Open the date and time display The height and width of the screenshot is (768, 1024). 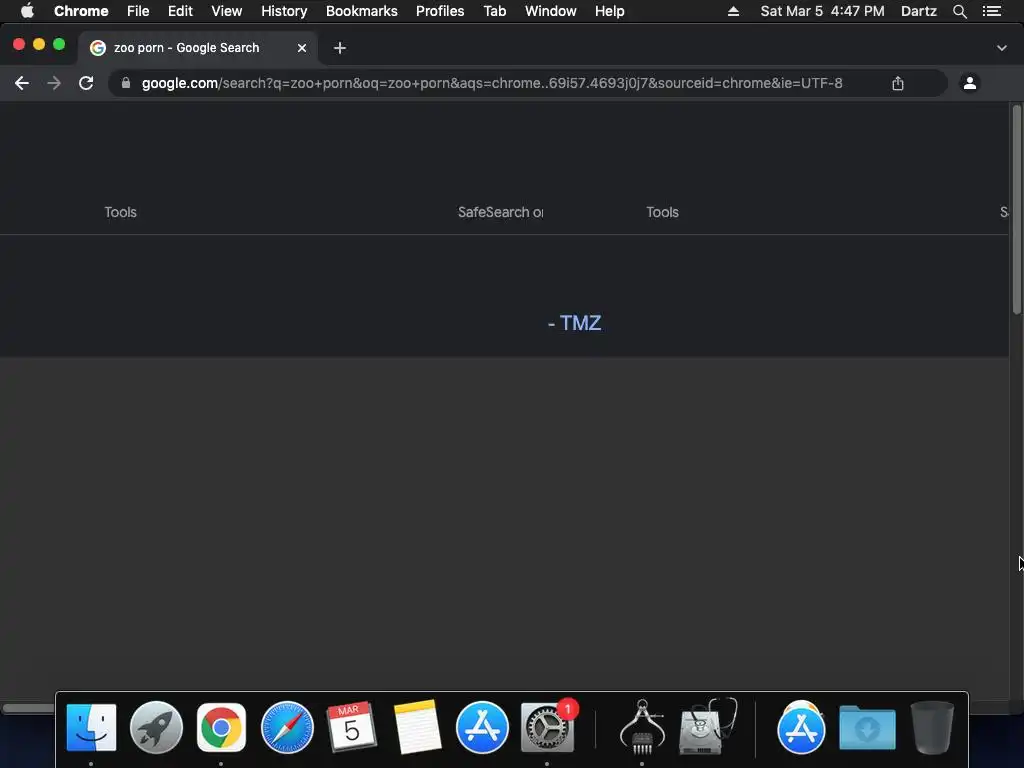pos(822,11)
